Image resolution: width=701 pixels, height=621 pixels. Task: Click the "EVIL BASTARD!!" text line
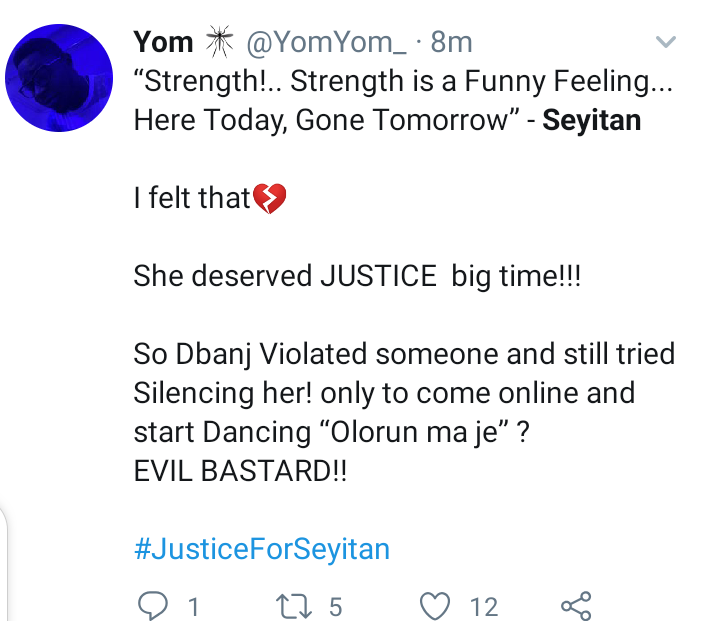(240, 470)
